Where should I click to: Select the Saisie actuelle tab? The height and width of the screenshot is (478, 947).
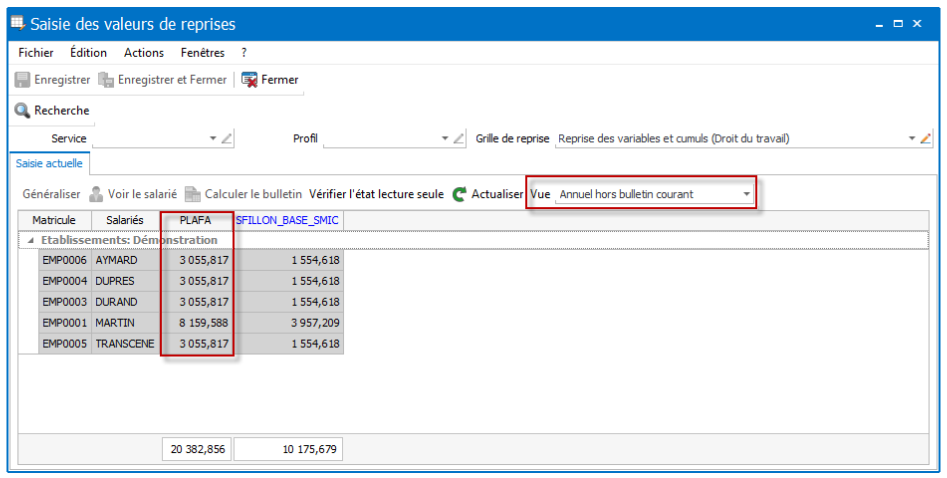coord(49,163)
